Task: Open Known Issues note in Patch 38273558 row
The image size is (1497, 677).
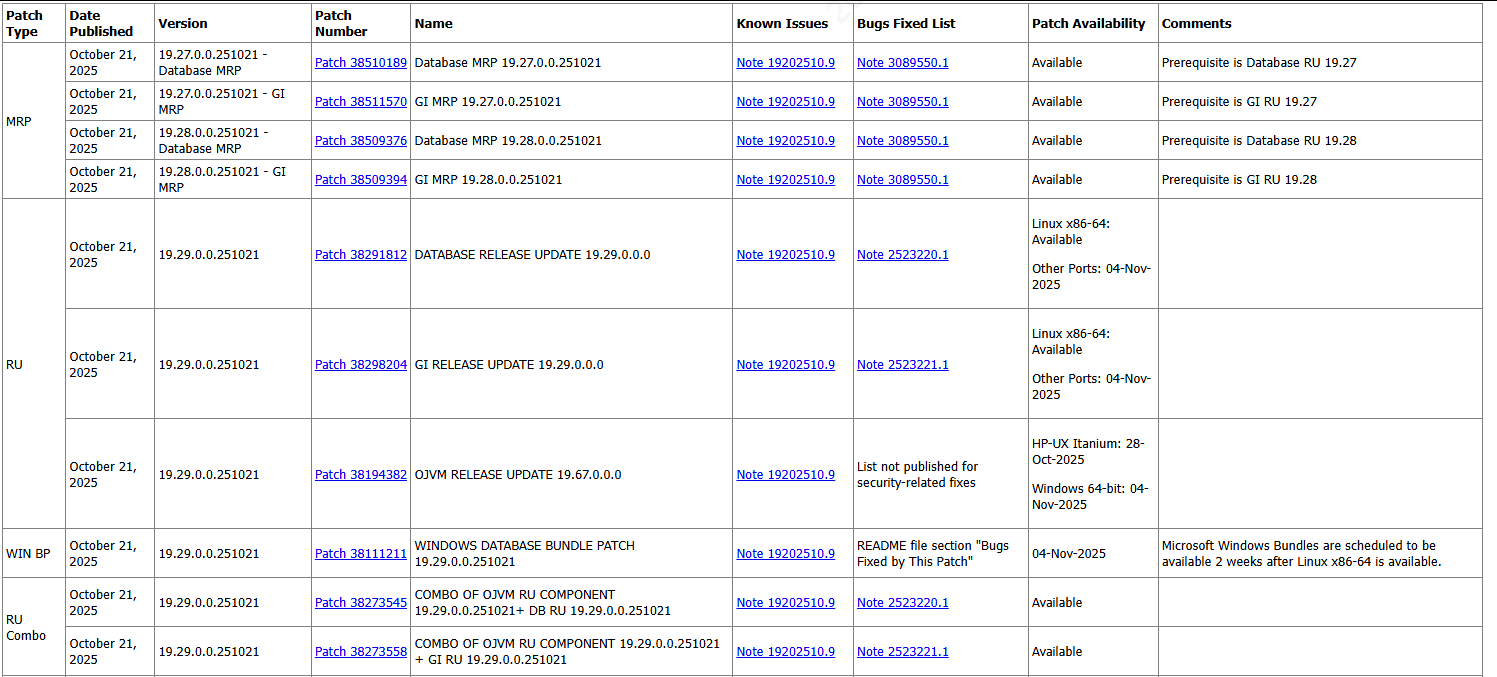Action: coord(786,652)
